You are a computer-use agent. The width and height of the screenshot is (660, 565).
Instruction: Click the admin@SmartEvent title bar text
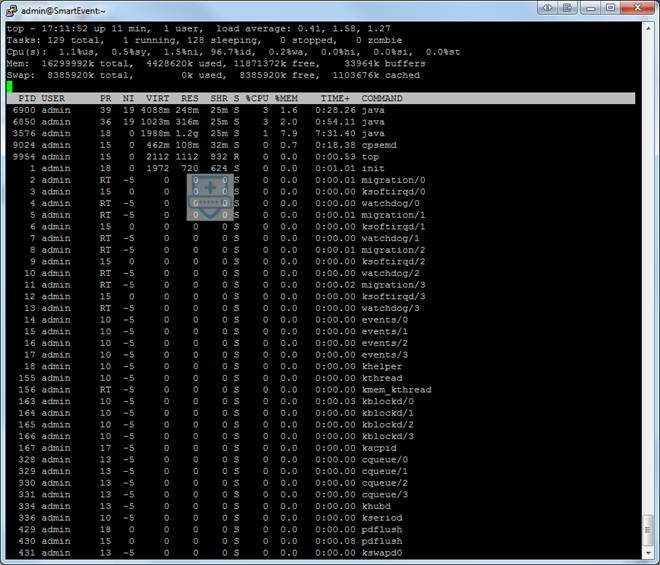pos(63,11)
